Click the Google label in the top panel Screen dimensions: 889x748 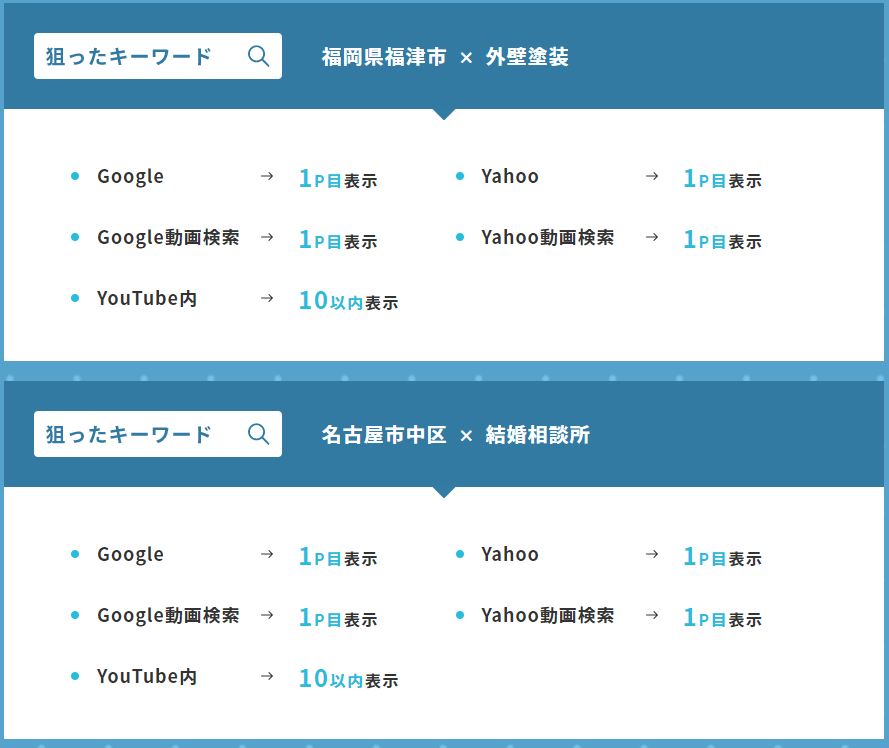[130, 177]
